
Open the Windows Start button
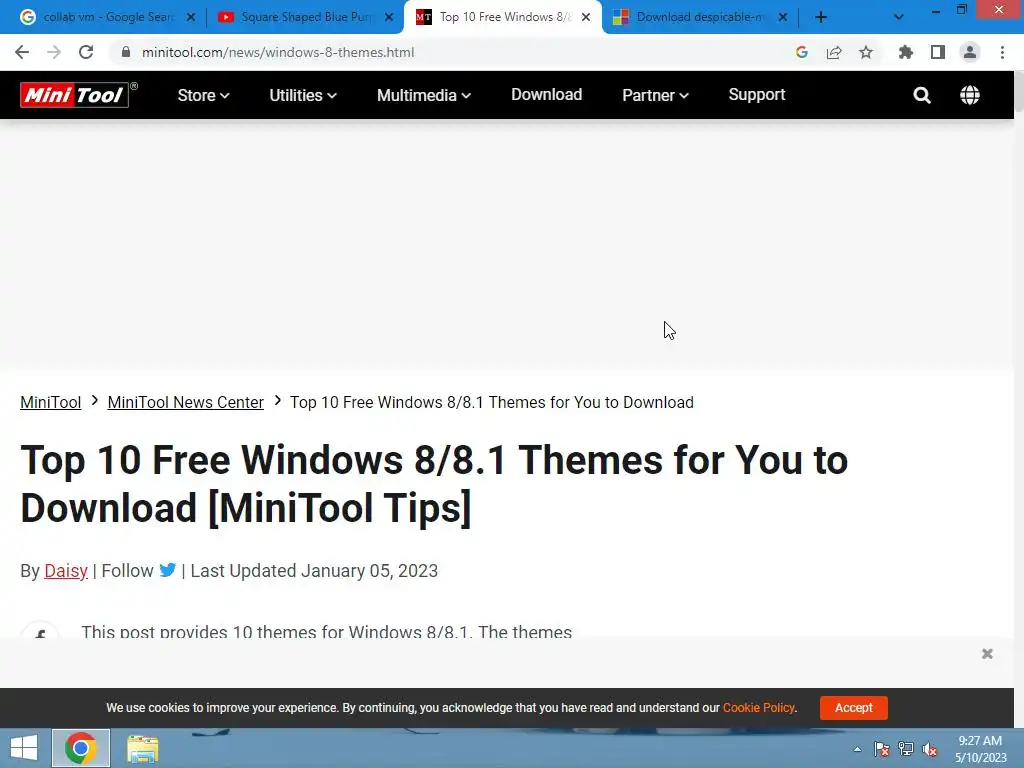click(x=24, y=748)
